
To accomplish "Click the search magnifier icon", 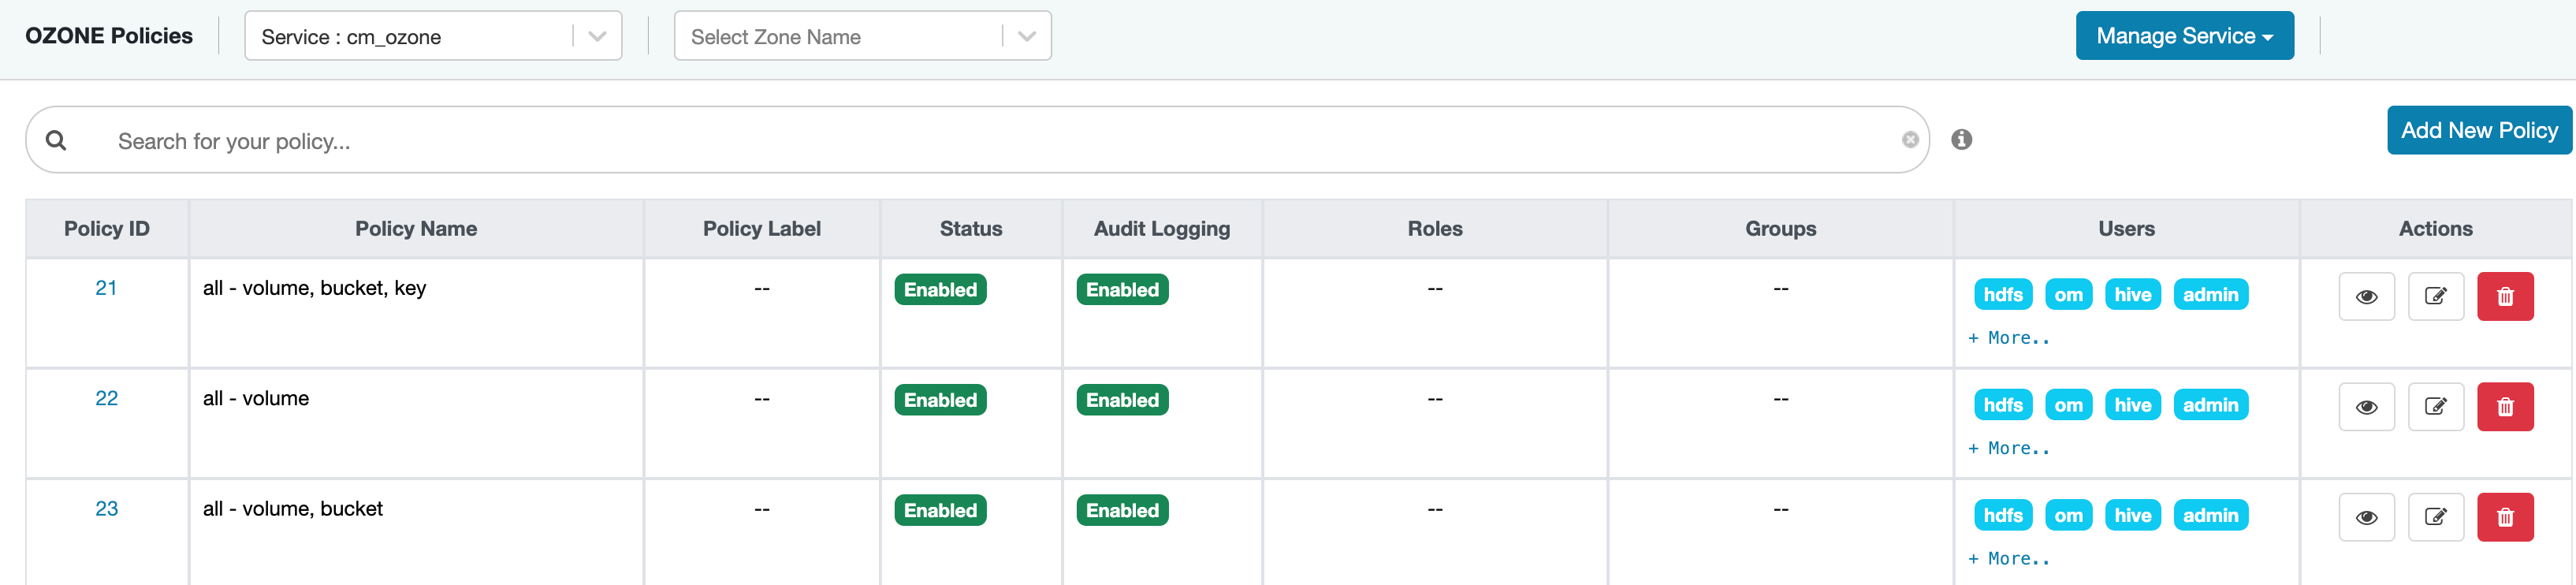I will tap(57, 141).
